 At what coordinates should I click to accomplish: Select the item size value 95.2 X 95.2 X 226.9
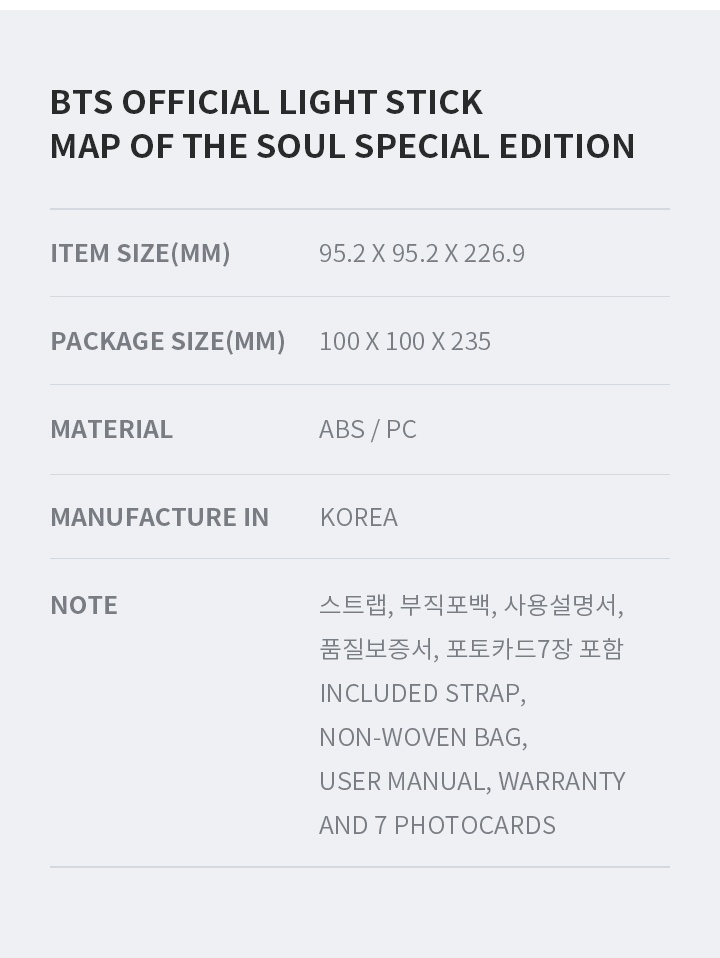coord(421,253)
